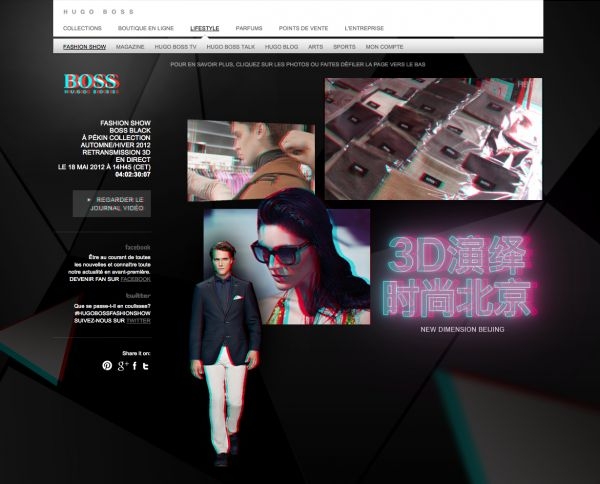Image resolution: width=600 pixels, height=484 pixels.
Task: Click the Pinterest share icon
Action: [x=107, y=366]
